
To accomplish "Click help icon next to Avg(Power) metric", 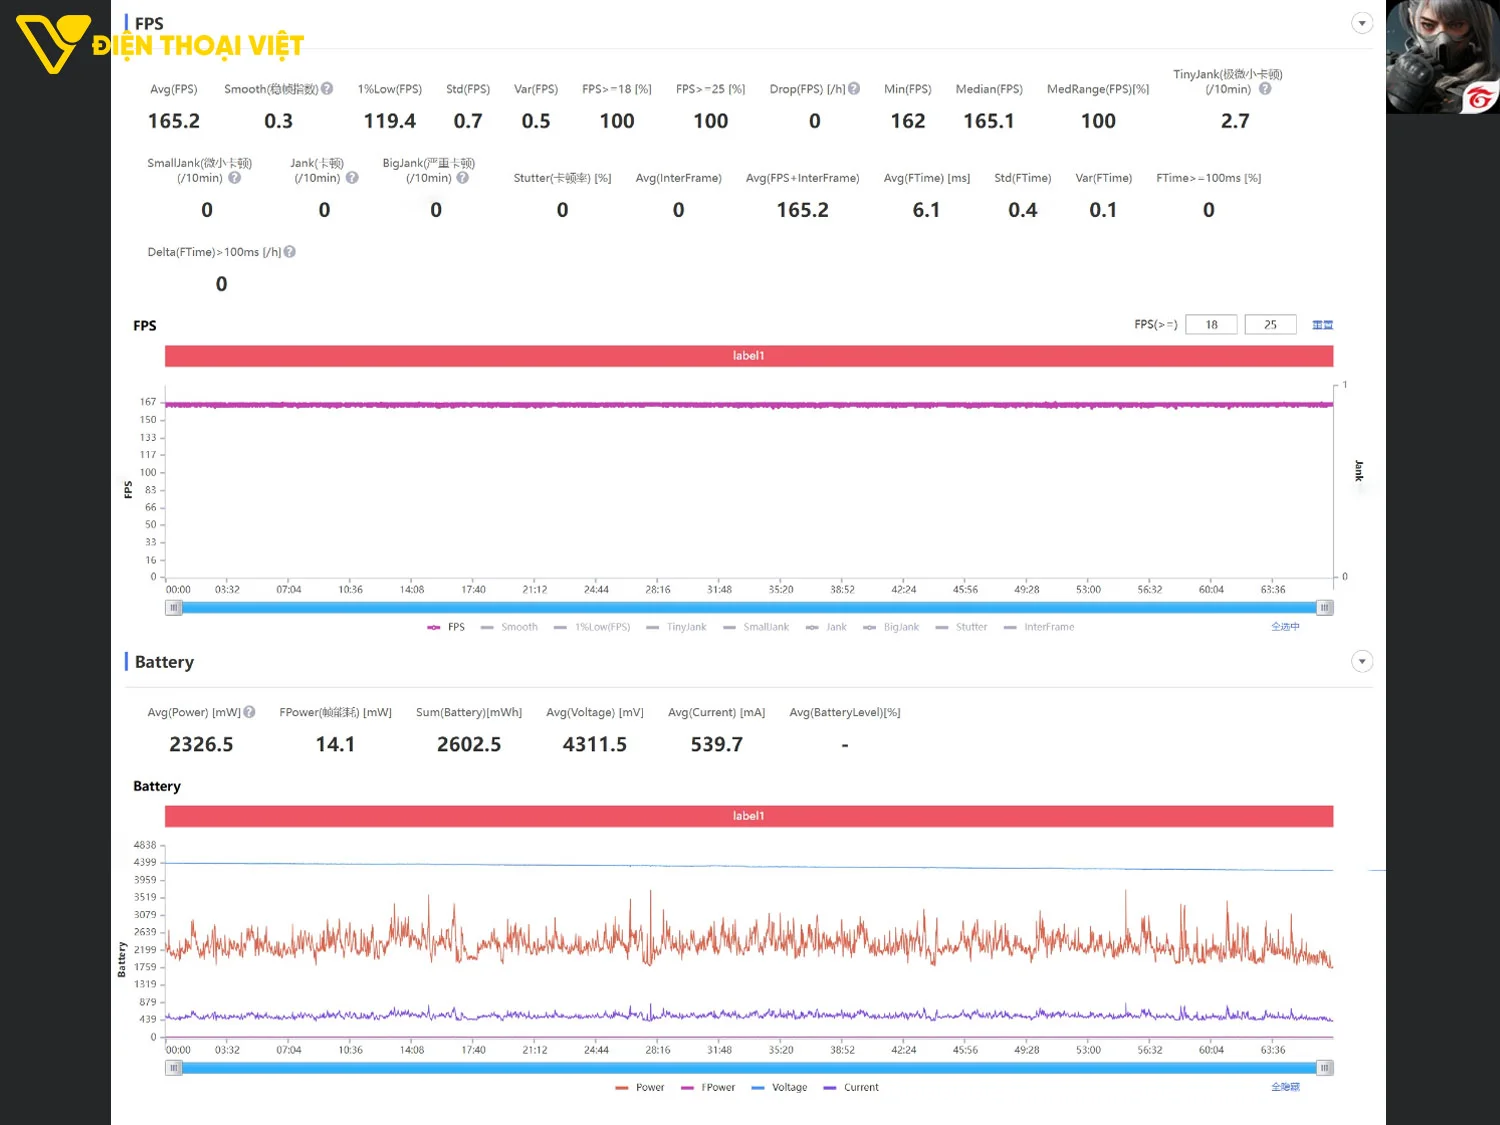I will click(250, 712).
